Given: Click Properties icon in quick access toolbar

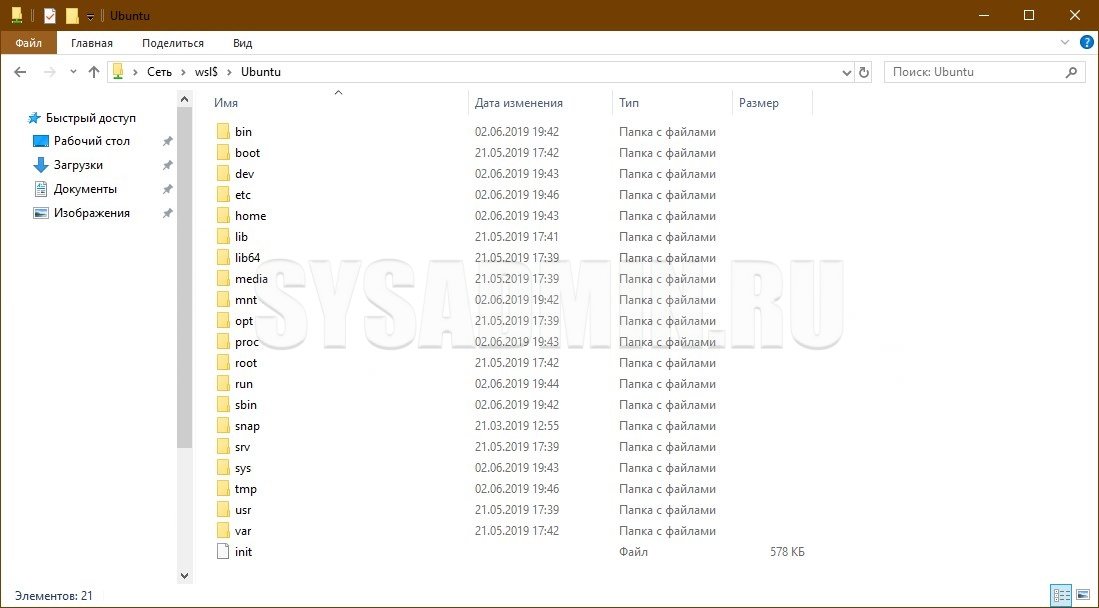Looking at the screenshot, I should 50,15.
